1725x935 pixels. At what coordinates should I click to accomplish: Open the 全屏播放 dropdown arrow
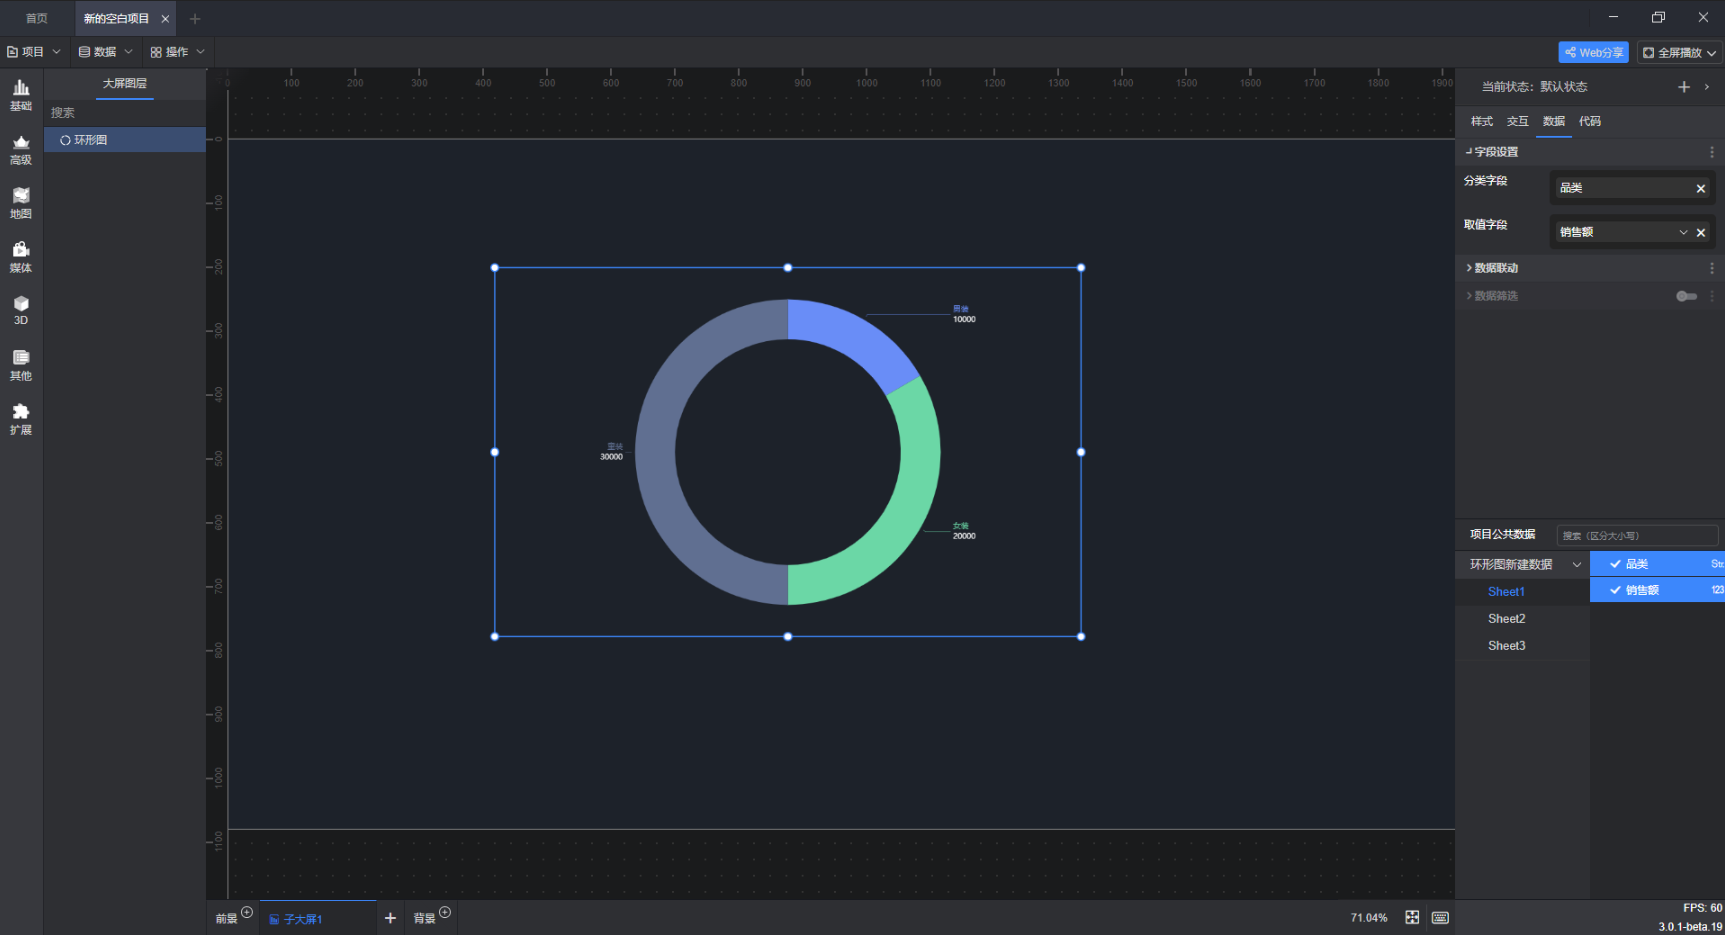coord(1712,53)
